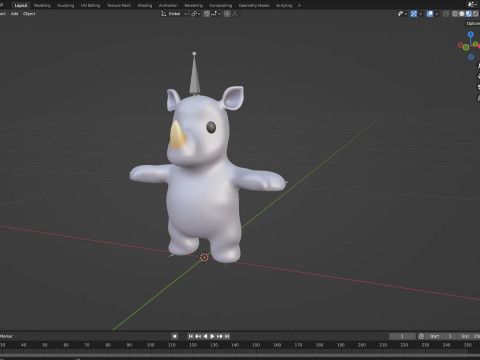This screenshot has width=480, height=360.
Task: Open the Marker menu in the timeline
Action: (6, 336)
